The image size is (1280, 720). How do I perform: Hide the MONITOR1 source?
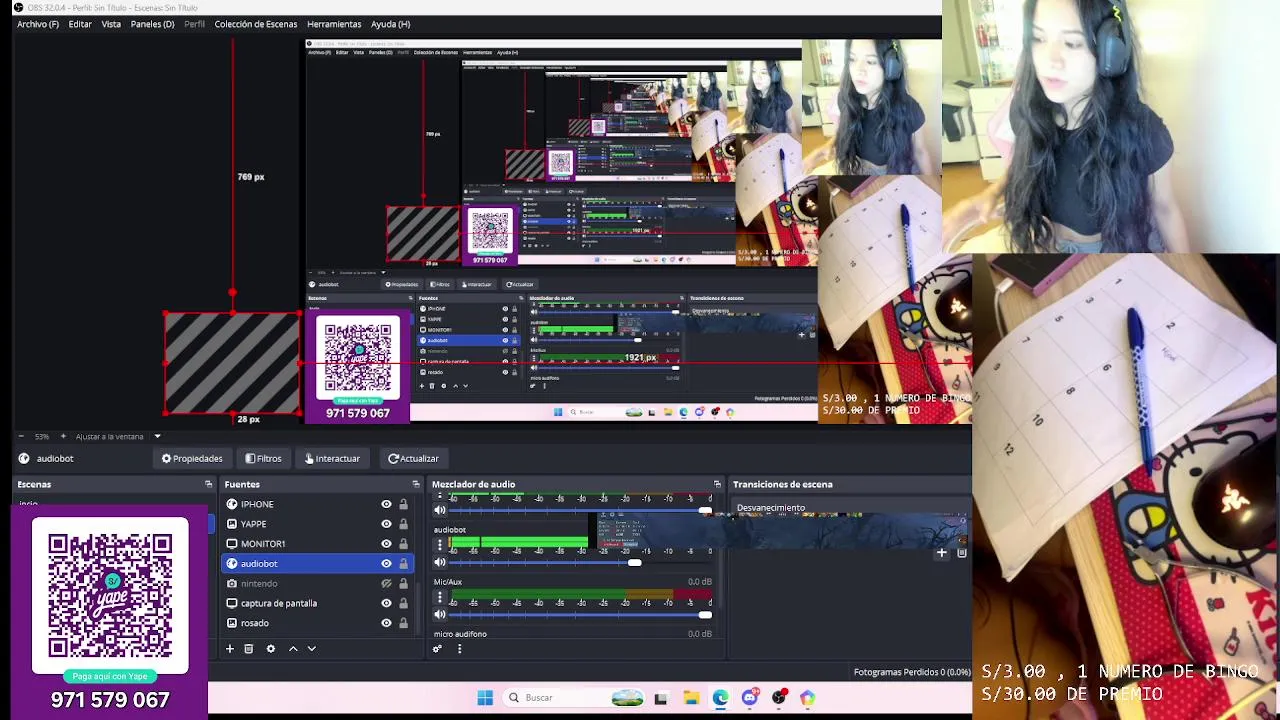point(386,544)
